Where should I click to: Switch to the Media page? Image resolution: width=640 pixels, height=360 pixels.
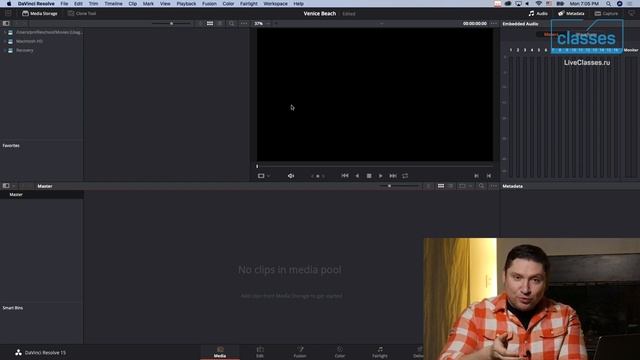click(220, 352)
